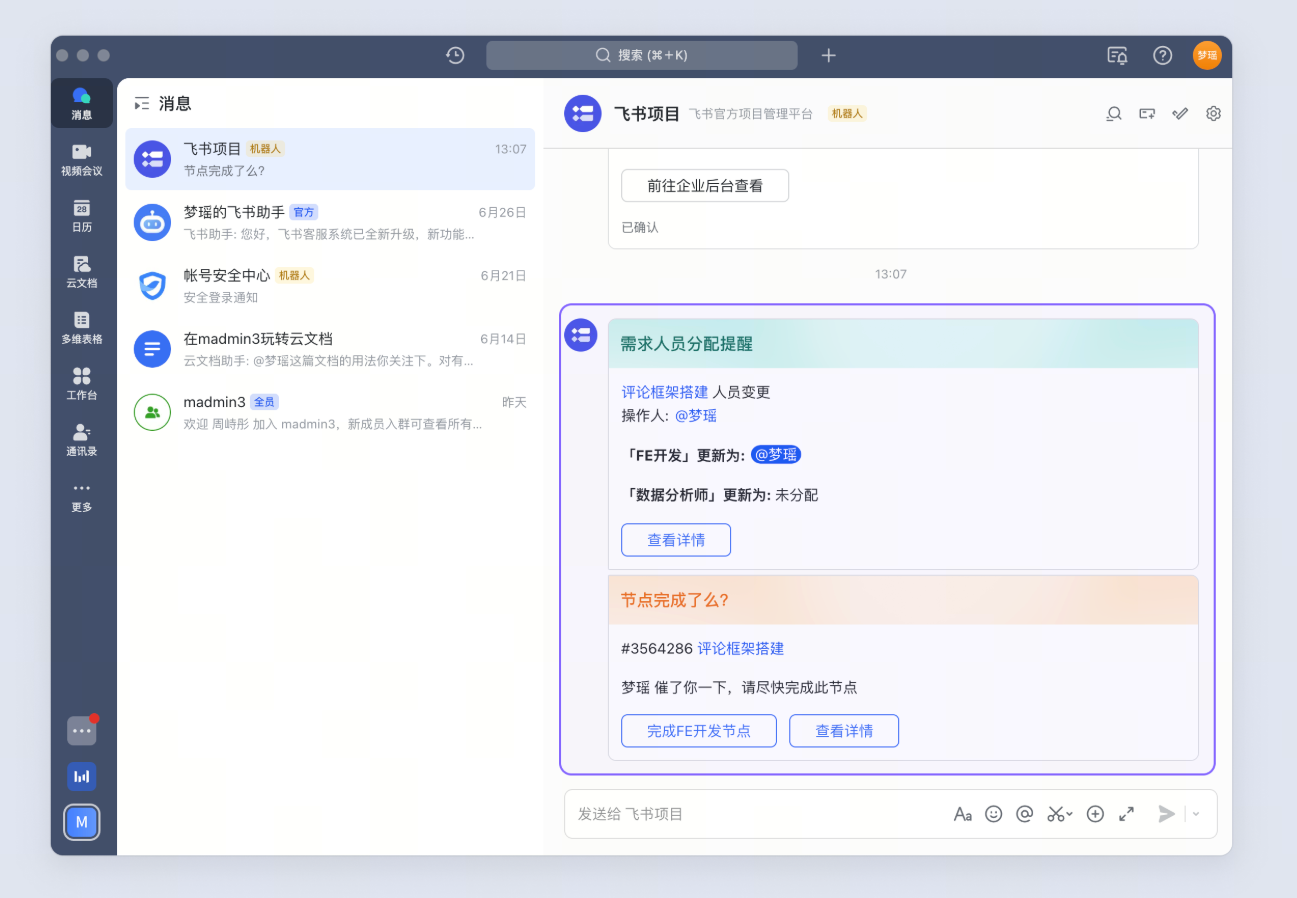Open the notification panel icon in the top bar

(1117, 55)
